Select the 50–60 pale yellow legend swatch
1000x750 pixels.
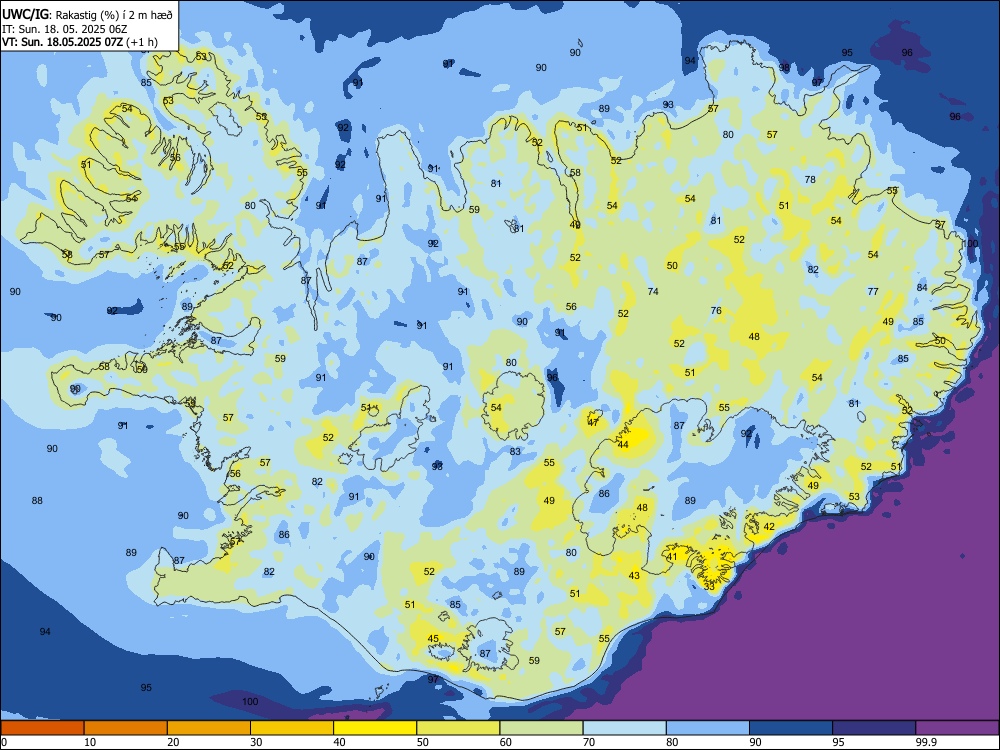(458, 728)
